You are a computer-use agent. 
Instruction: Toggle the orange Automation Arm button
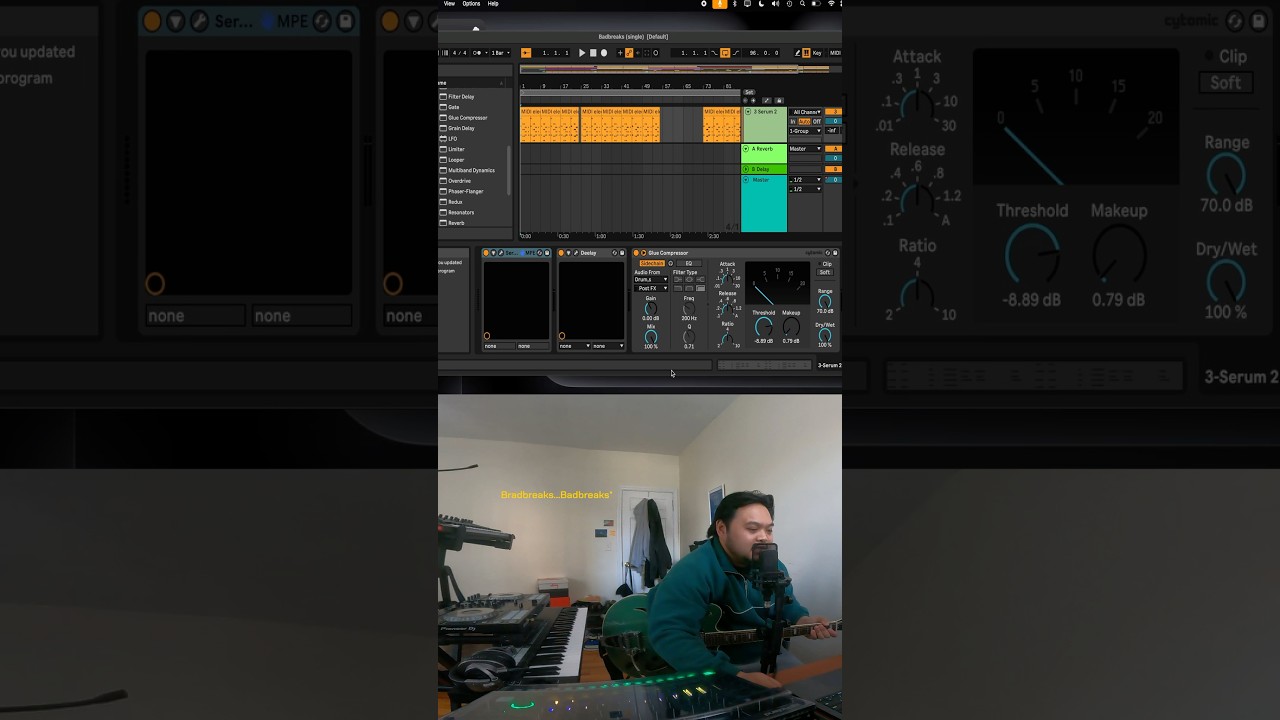pos(629,53)
